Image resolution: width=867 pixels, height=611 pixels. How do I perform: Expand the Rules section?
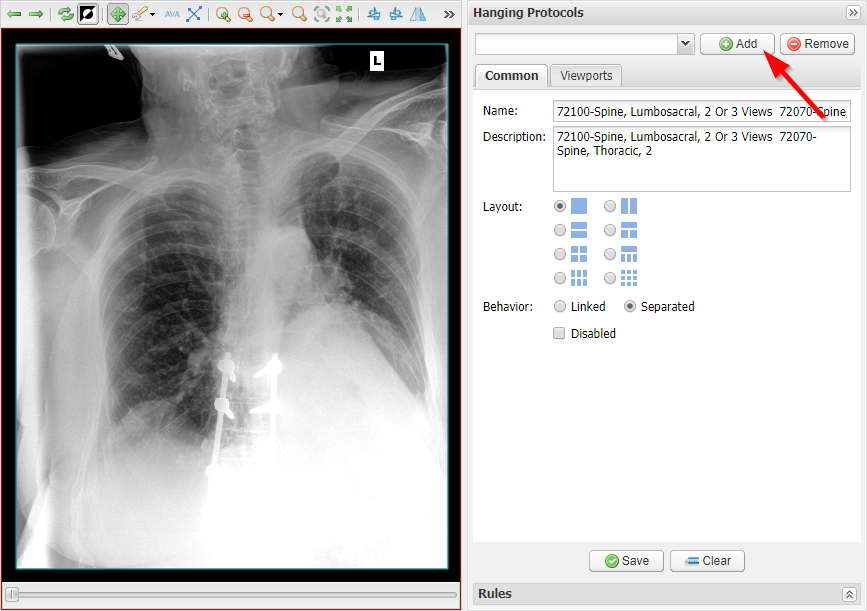point(849,594)
